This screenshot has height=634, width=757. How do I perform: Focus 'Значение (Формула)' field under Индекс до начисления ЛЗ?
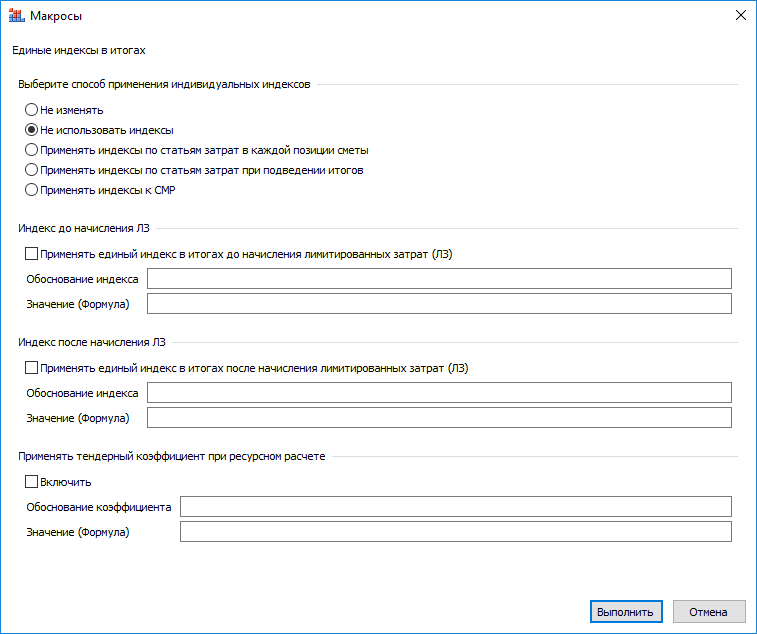coord(439,303)
